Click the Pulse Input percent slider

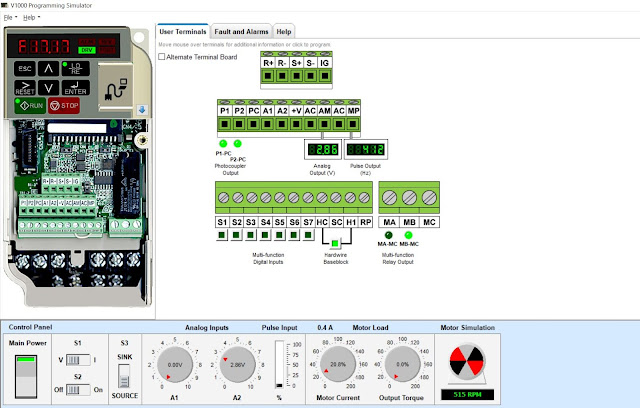[x=279, y=364]
